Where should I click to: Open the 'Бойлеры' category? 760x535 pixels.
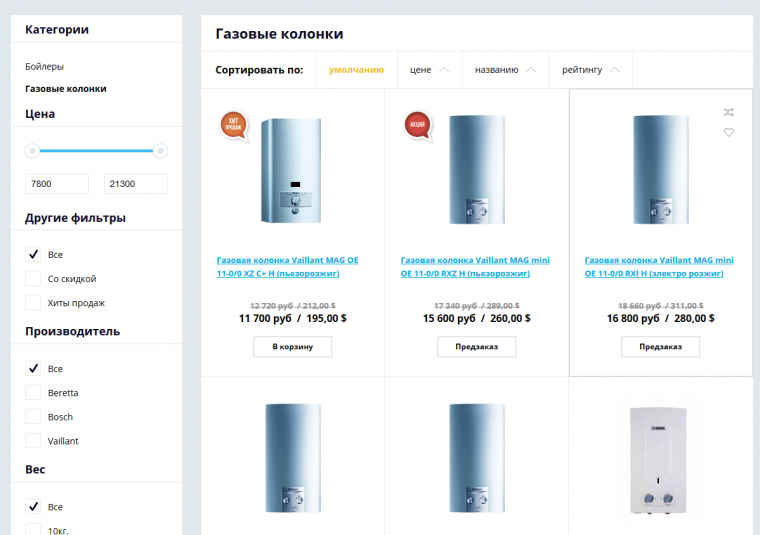[44, 67]
